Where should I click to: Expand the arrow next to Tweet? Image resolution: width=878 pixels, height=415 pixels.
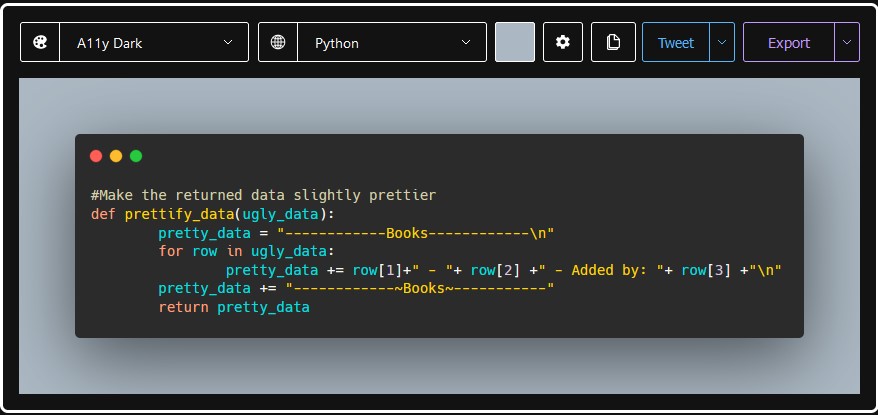pyautogui.click(x=722, y=43)
